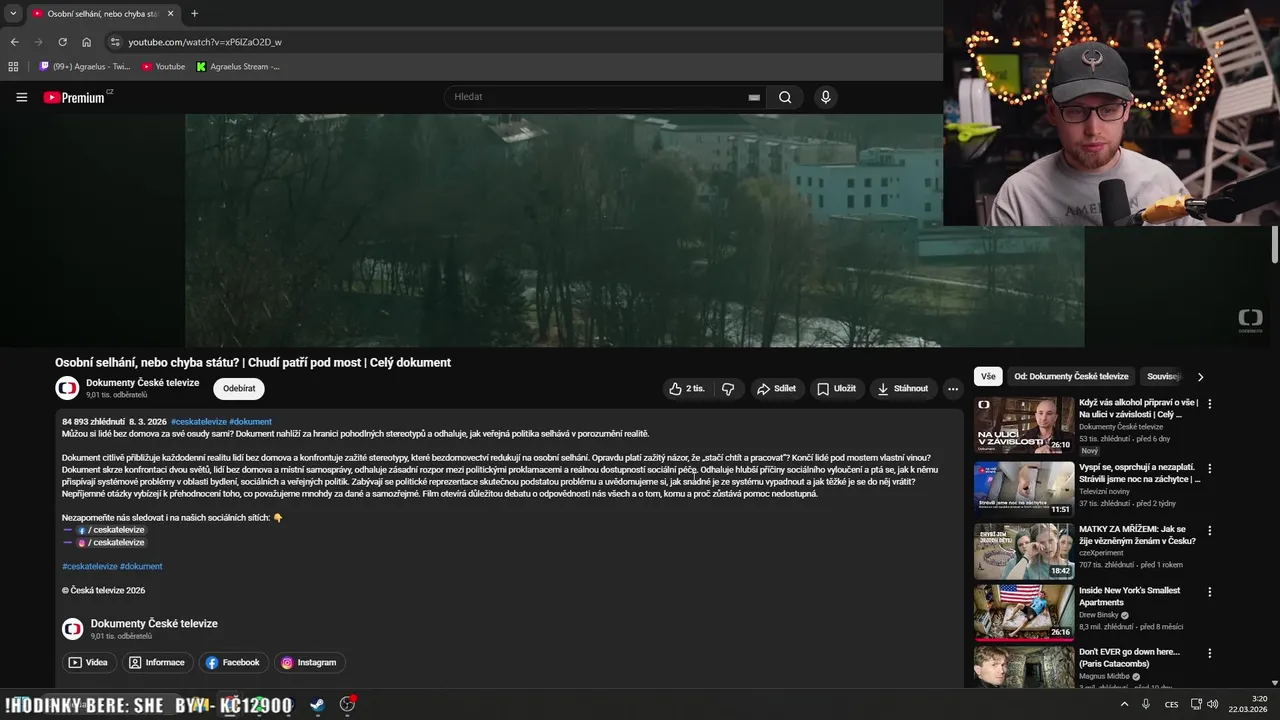Screen dimensions: 1280x720
Task: Click the search magnifier button
Action: pyautogui.click(x=785, y=97)
